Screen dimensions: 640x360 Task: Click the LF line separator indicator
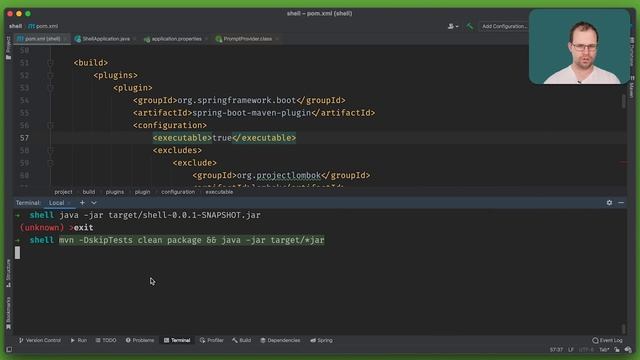click(571, 350)
